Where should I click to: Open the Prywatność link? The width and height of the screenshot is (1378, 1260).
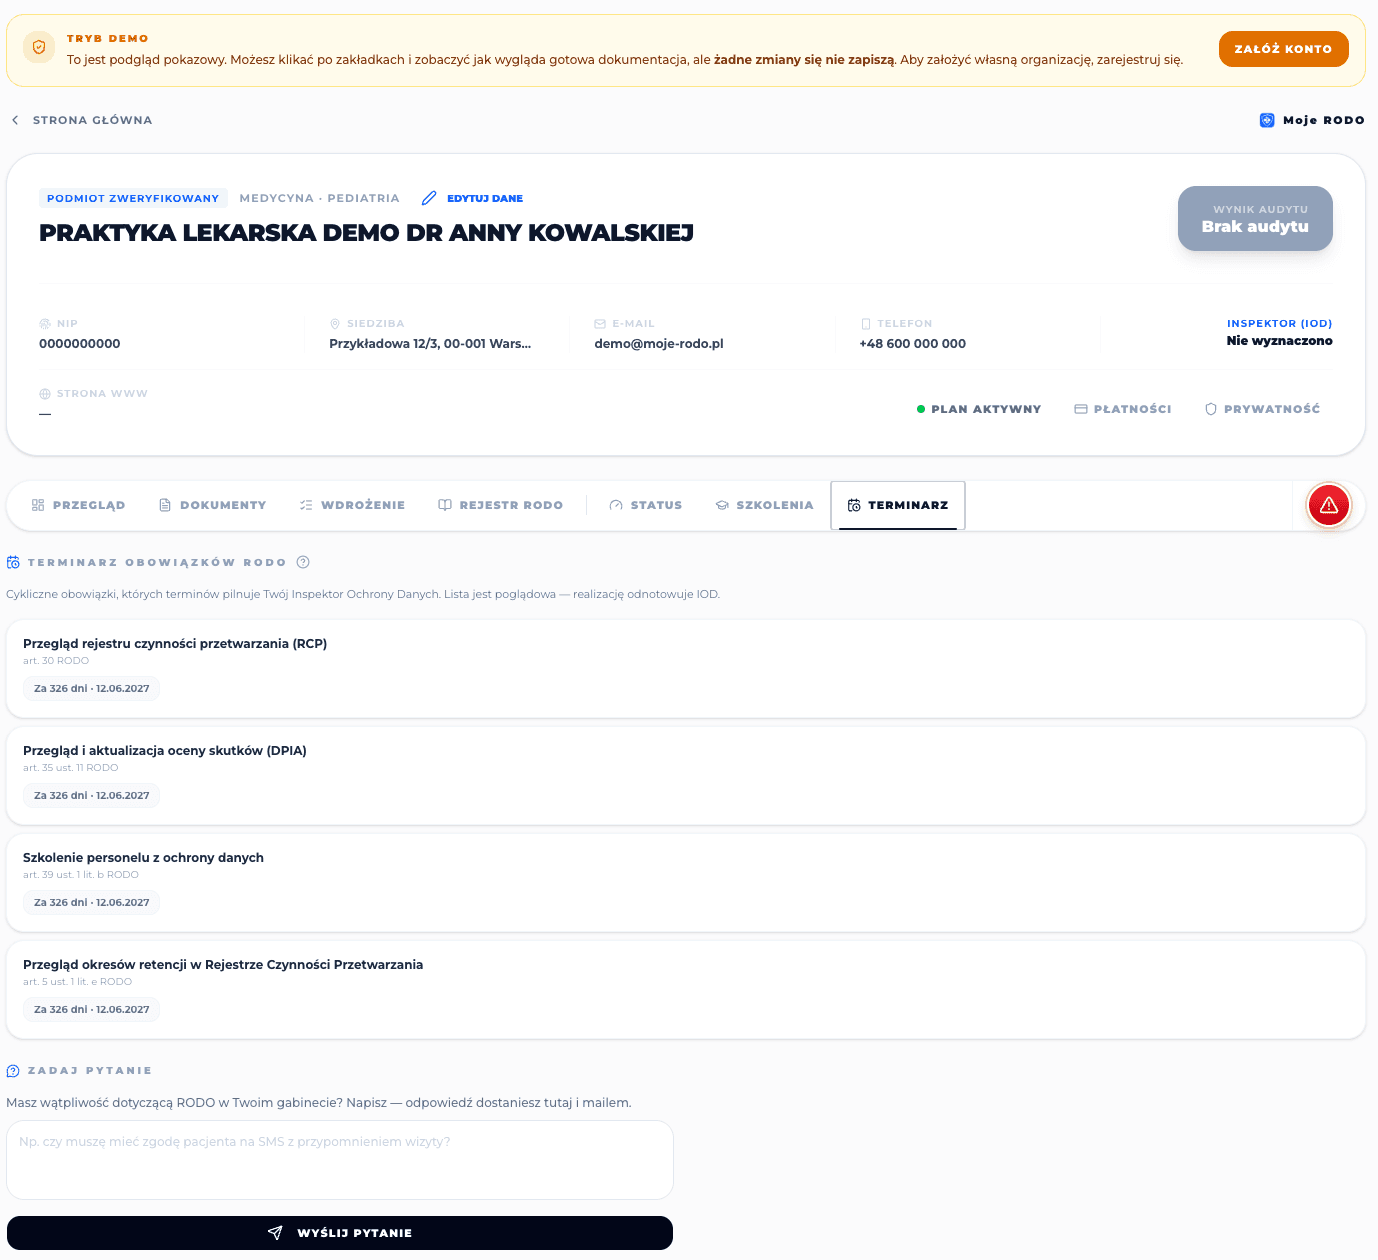tap(1262, 409)
